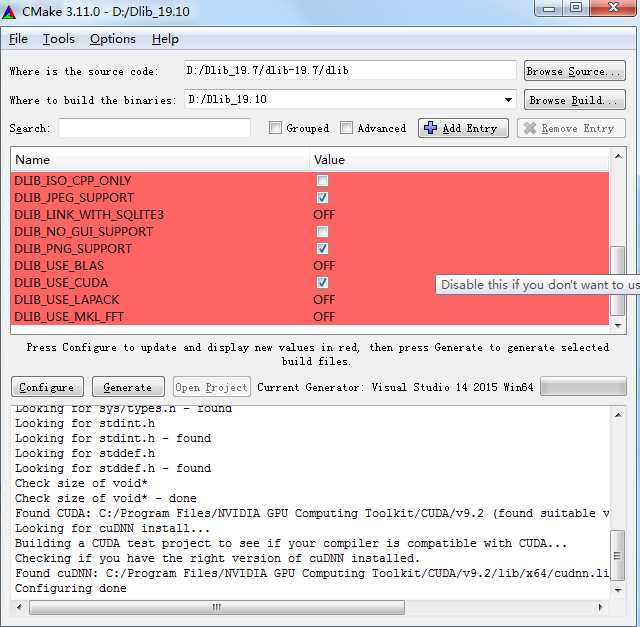Screen dimensions: 640x627
Task: Click the output log horizontal scrollbar thumb
Action: 217,607
